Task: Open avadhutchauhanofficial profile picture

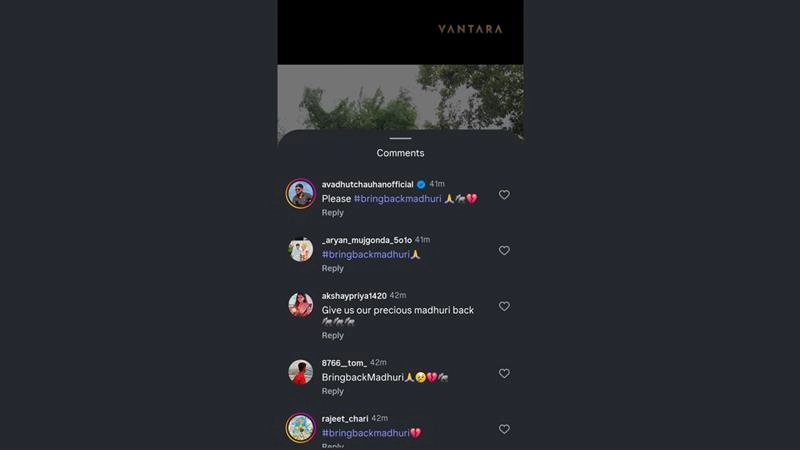Action: (x=301, y=193)
